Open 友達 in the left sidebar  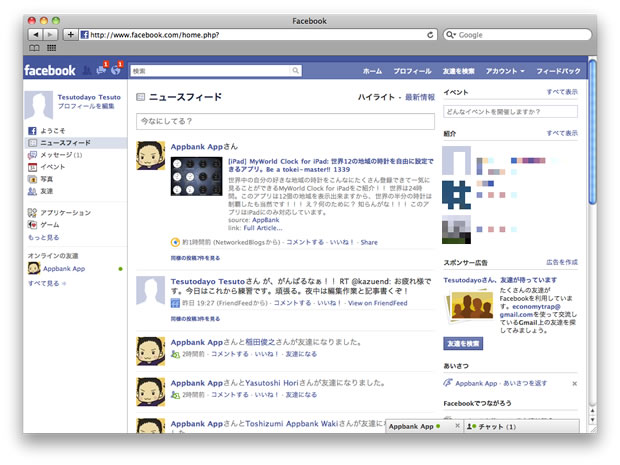40,191
